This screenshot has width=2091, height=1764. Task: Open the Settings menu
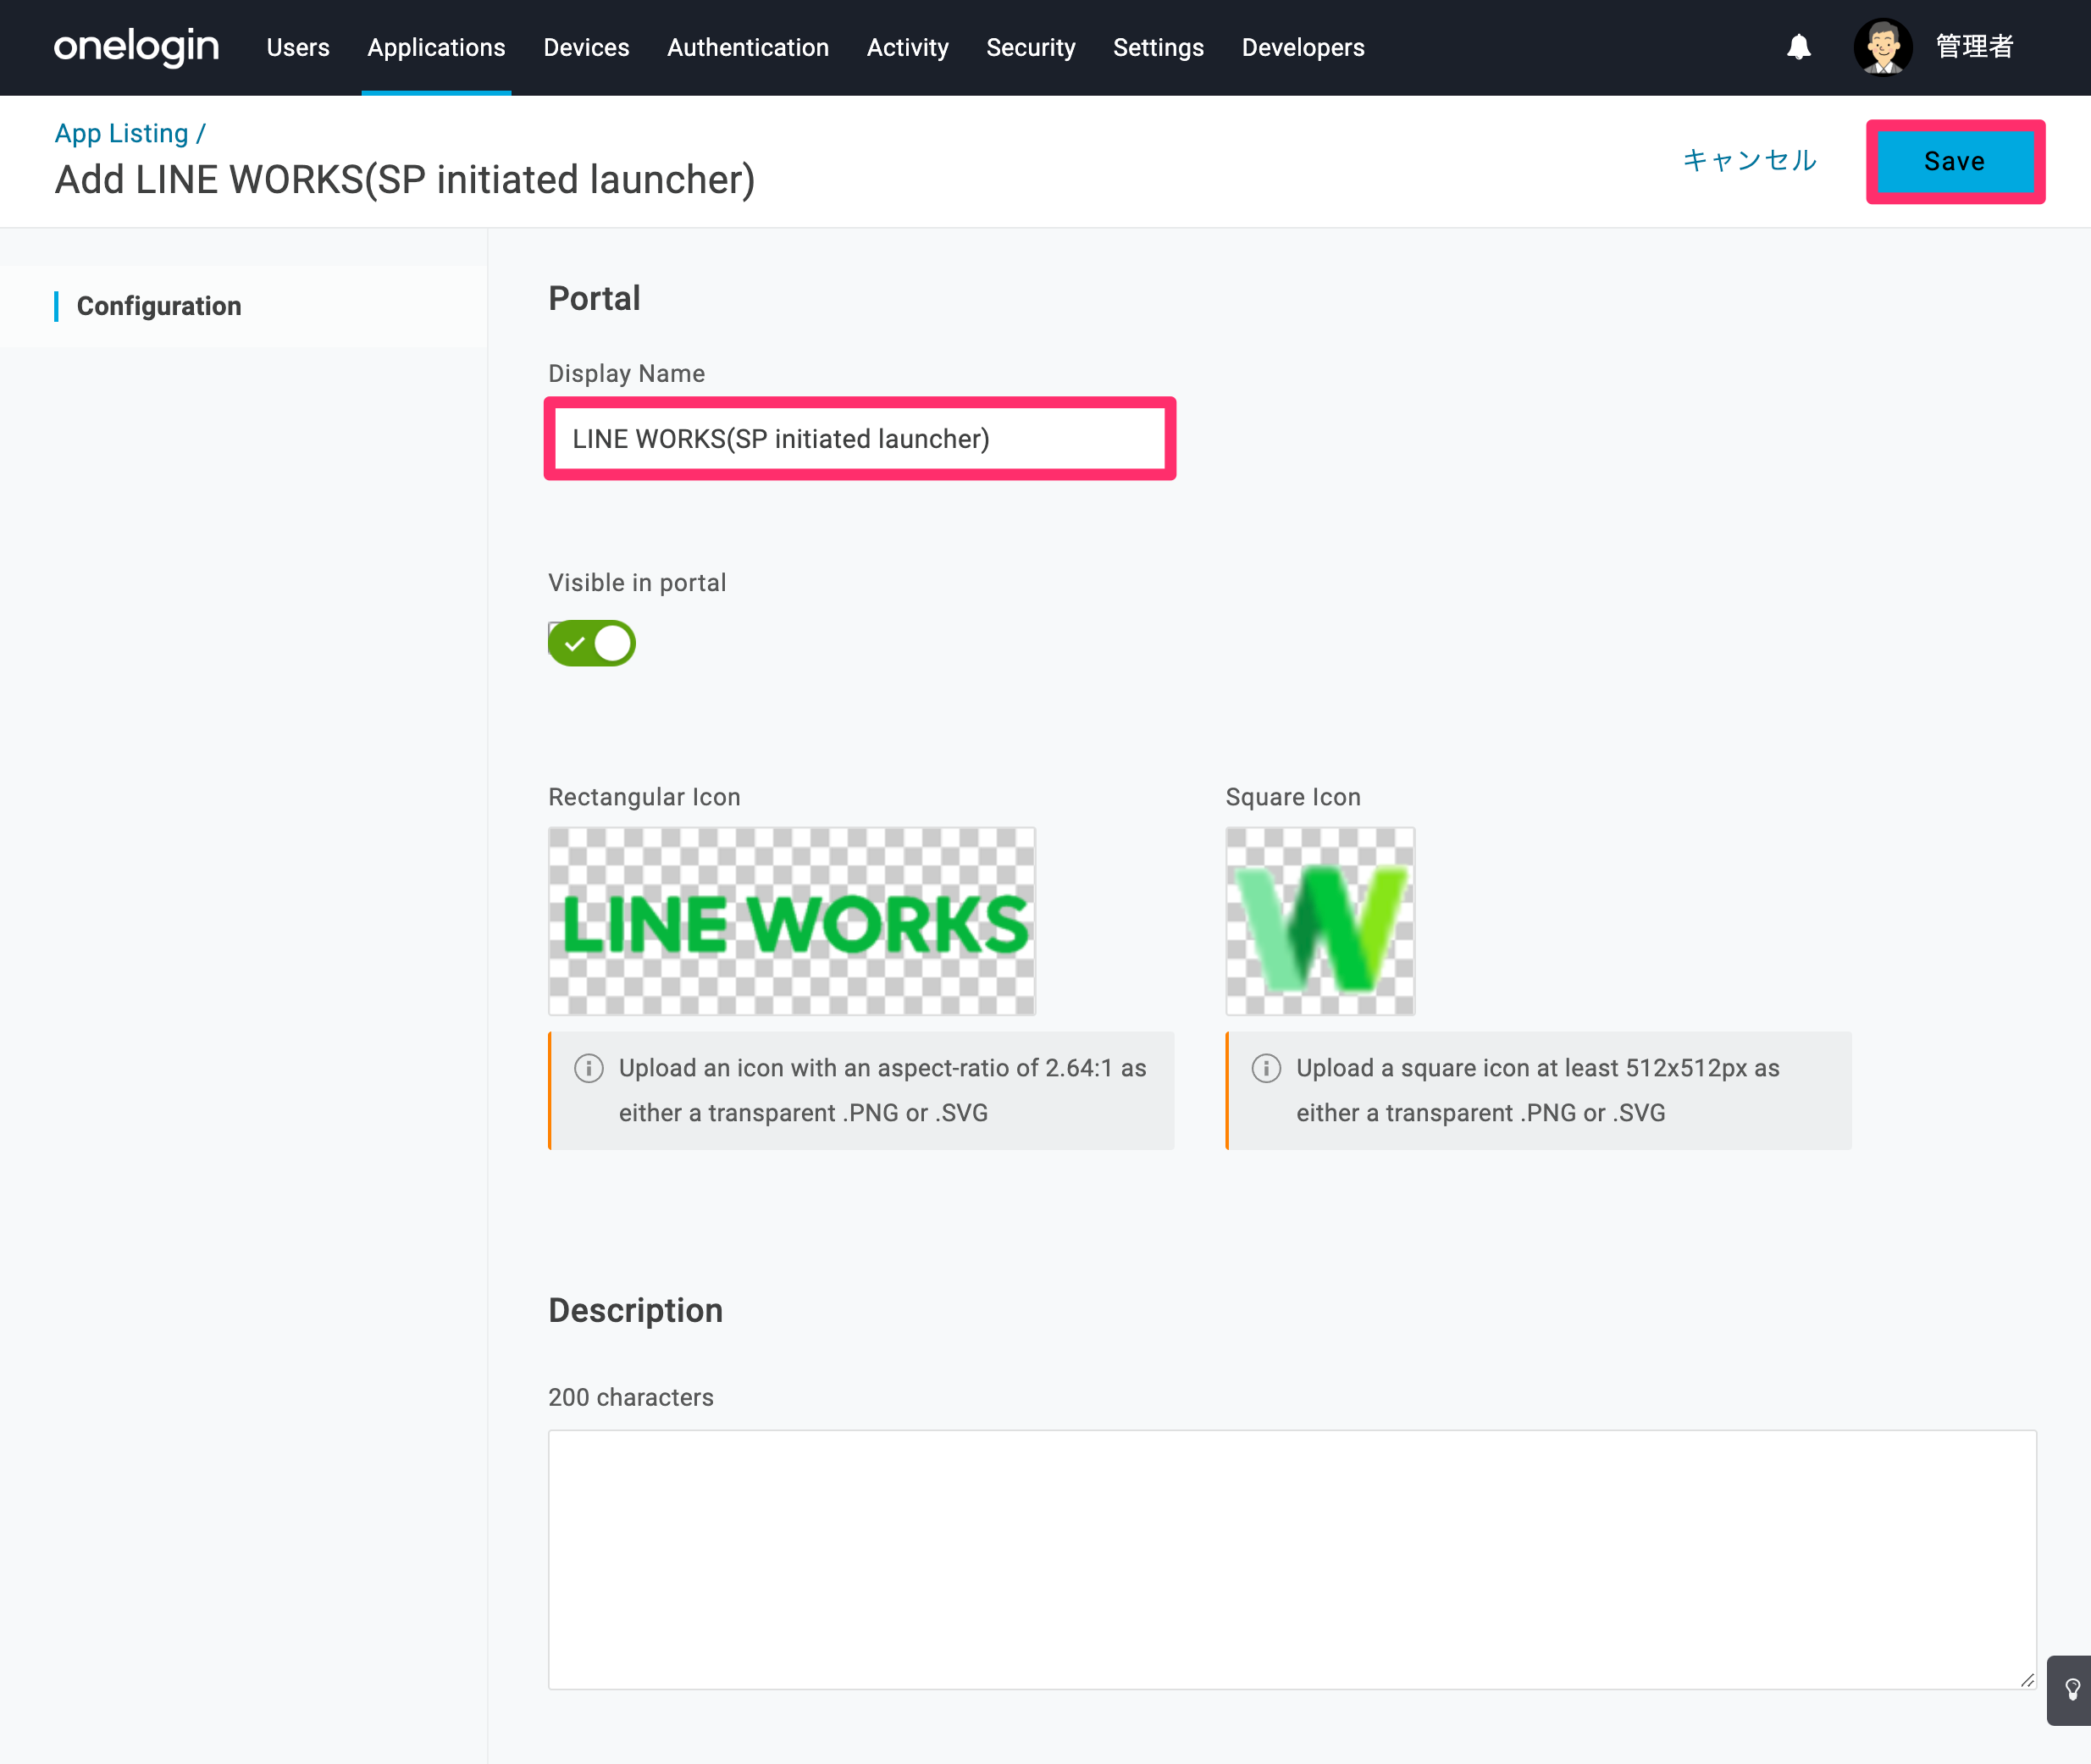pos(1158,47)
